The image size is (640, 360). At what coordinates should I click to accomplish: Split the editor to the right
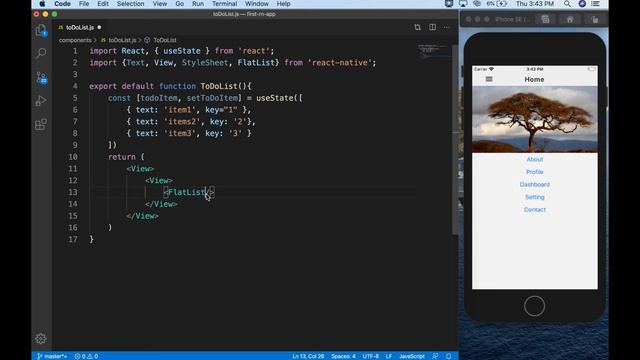pyautogui.click(x=432, y=27)
